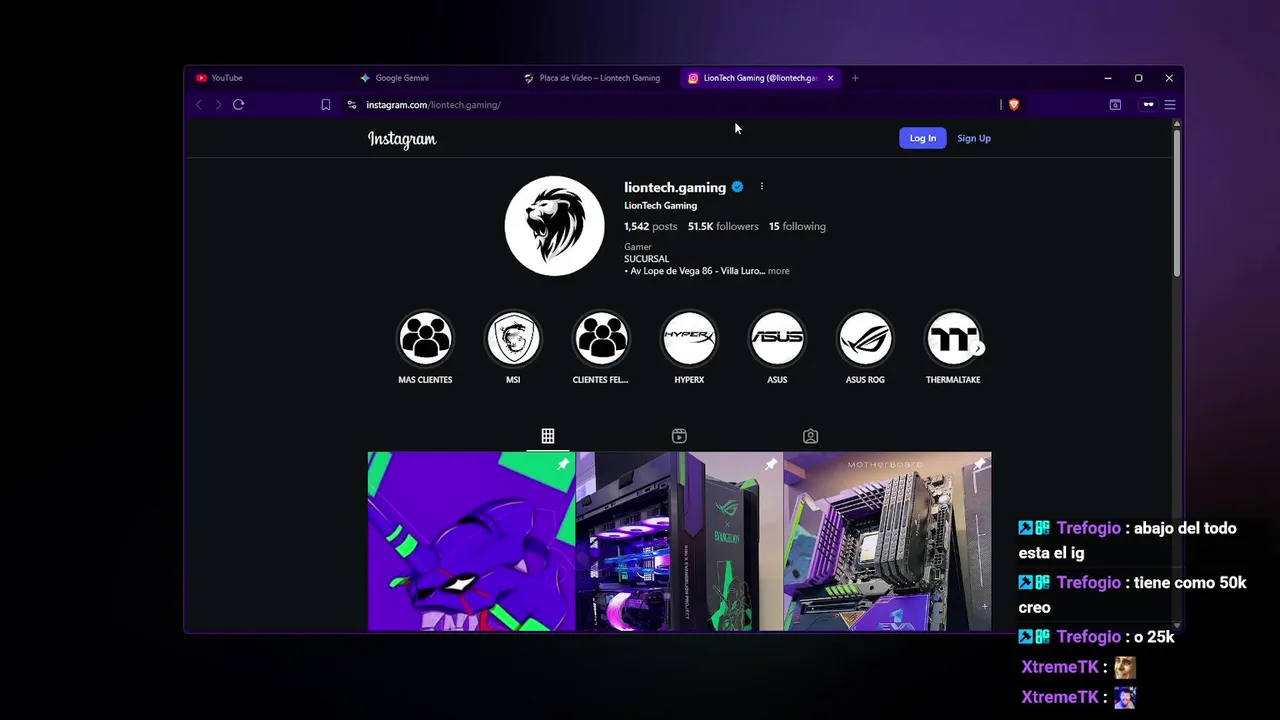Open the new tab plus button
This screenshot has height=720, width=1280.
(855, 78)
